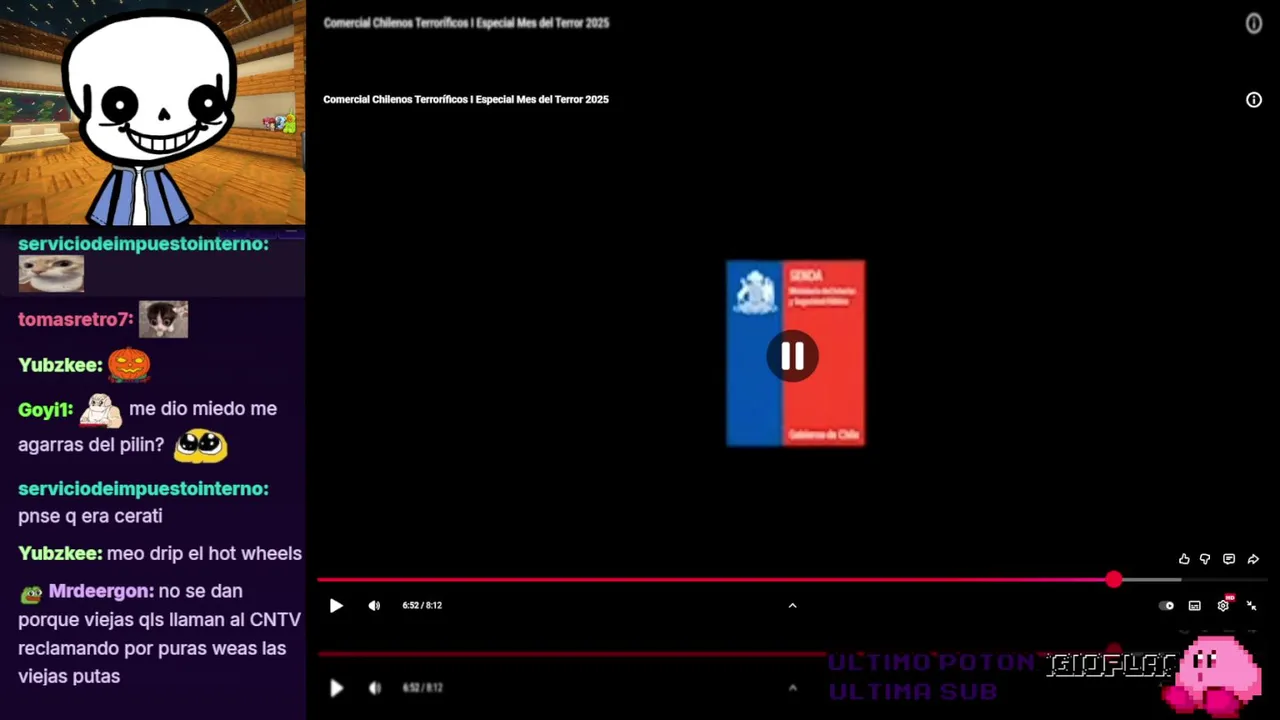The height and width of the screenshot is (720, 1280).
Task: Open the comments icon above the progress bar
Action: click(1229, 559)
